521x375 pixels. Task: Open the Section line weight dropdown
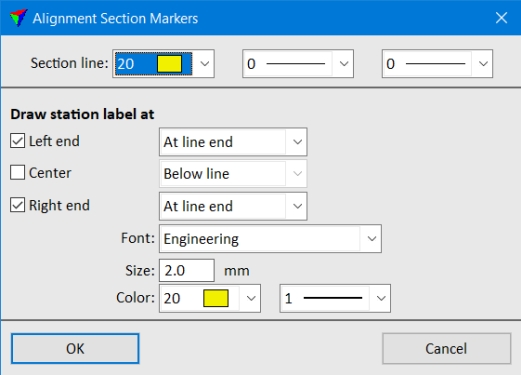coord(298,64)
